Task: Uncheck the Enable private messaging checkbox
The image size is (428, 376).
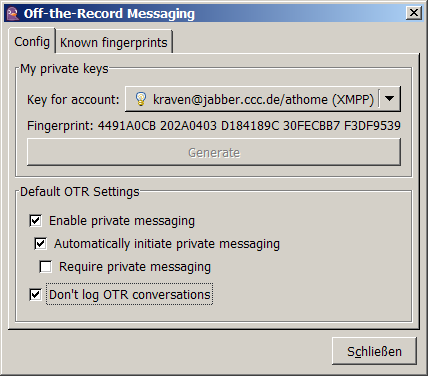Action: tap(36, 221)
